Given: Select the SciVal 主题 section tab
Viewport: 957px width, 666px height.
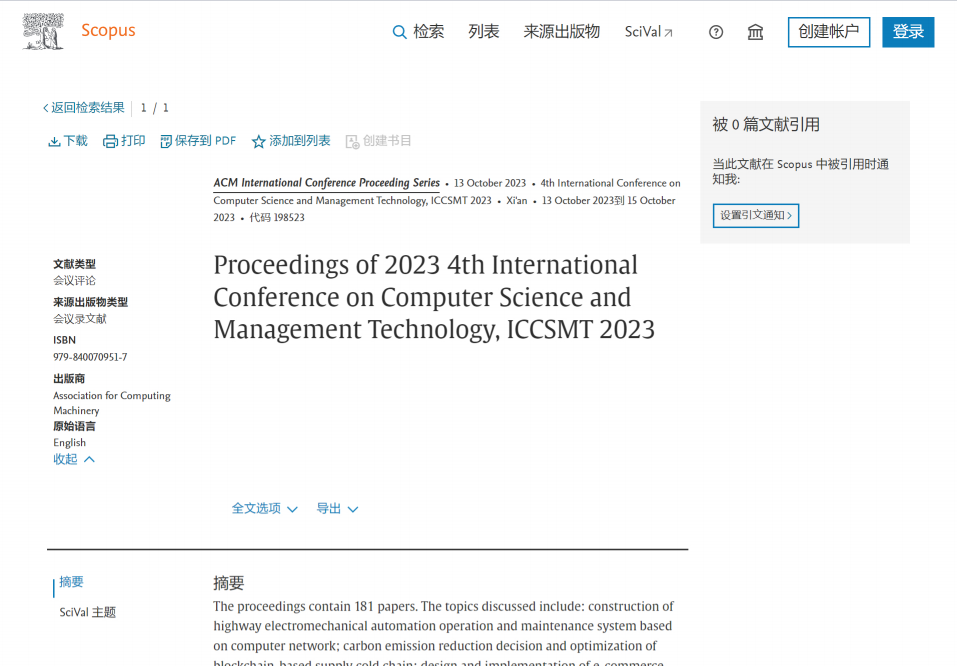Looking at the screenshot, I should (87, 612).
